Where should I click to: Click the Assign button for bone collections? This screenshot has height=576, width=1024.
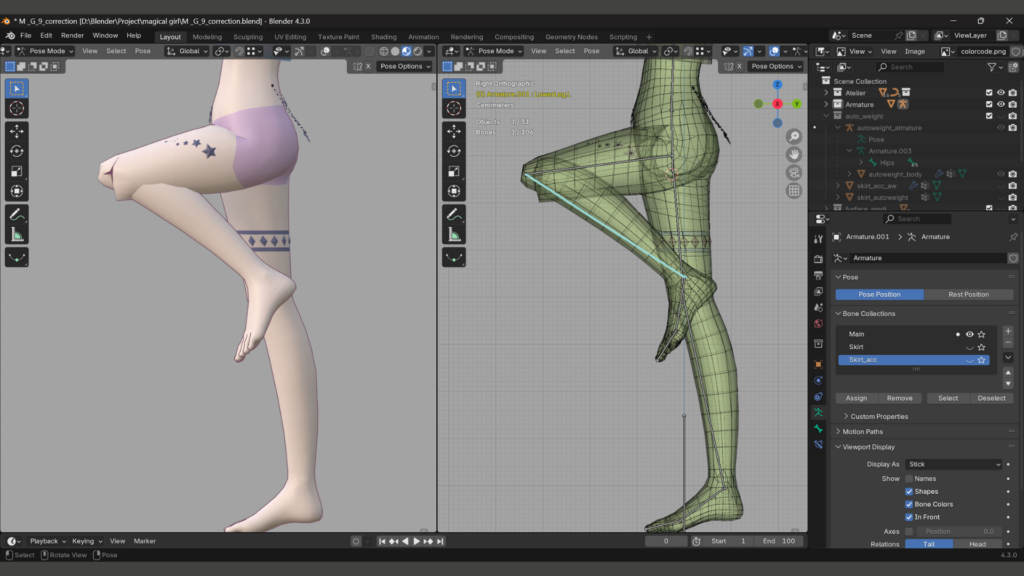coord(857,398)
